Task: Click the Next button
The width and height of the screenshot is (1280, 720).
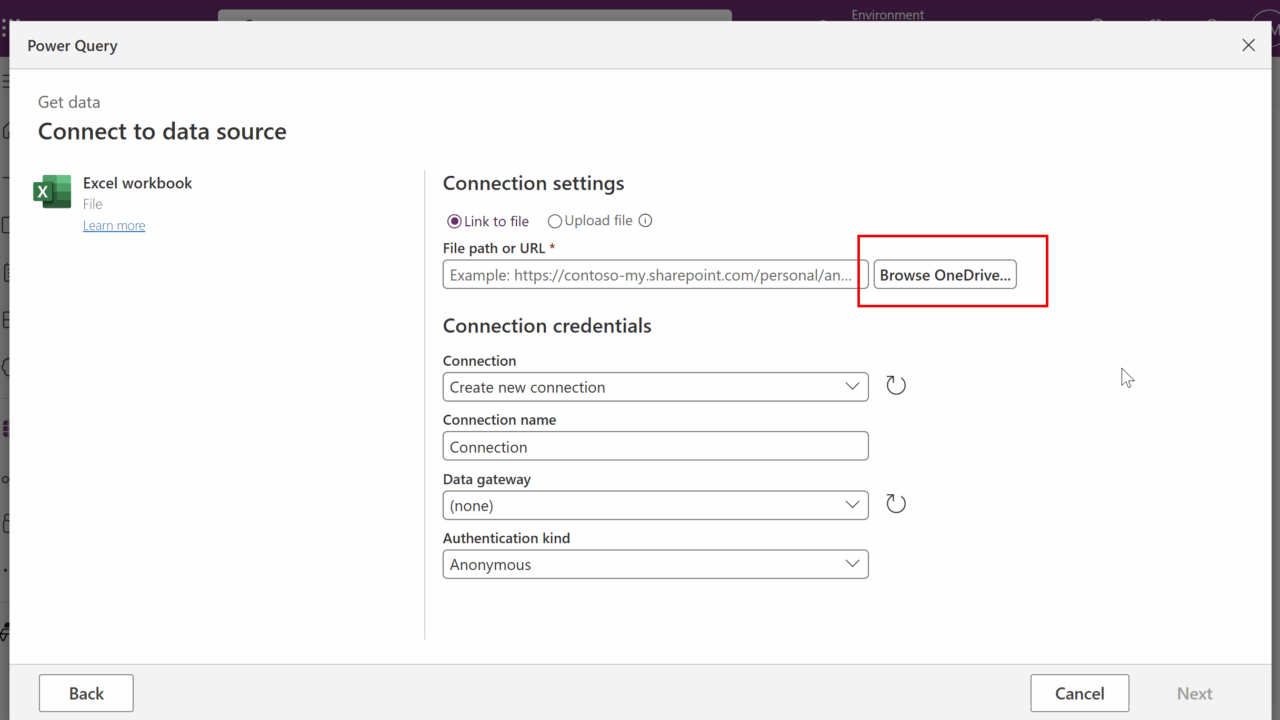Action: pyautogui.click(x=1194, y=693)
